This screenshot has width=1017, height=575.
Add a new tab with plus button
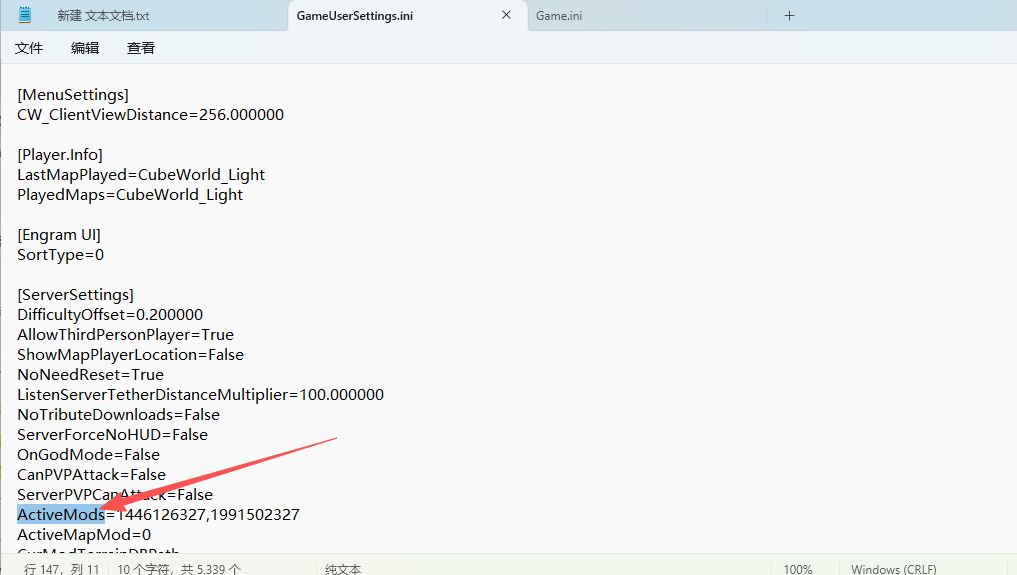pyautogui.click(x=789, y=15)
